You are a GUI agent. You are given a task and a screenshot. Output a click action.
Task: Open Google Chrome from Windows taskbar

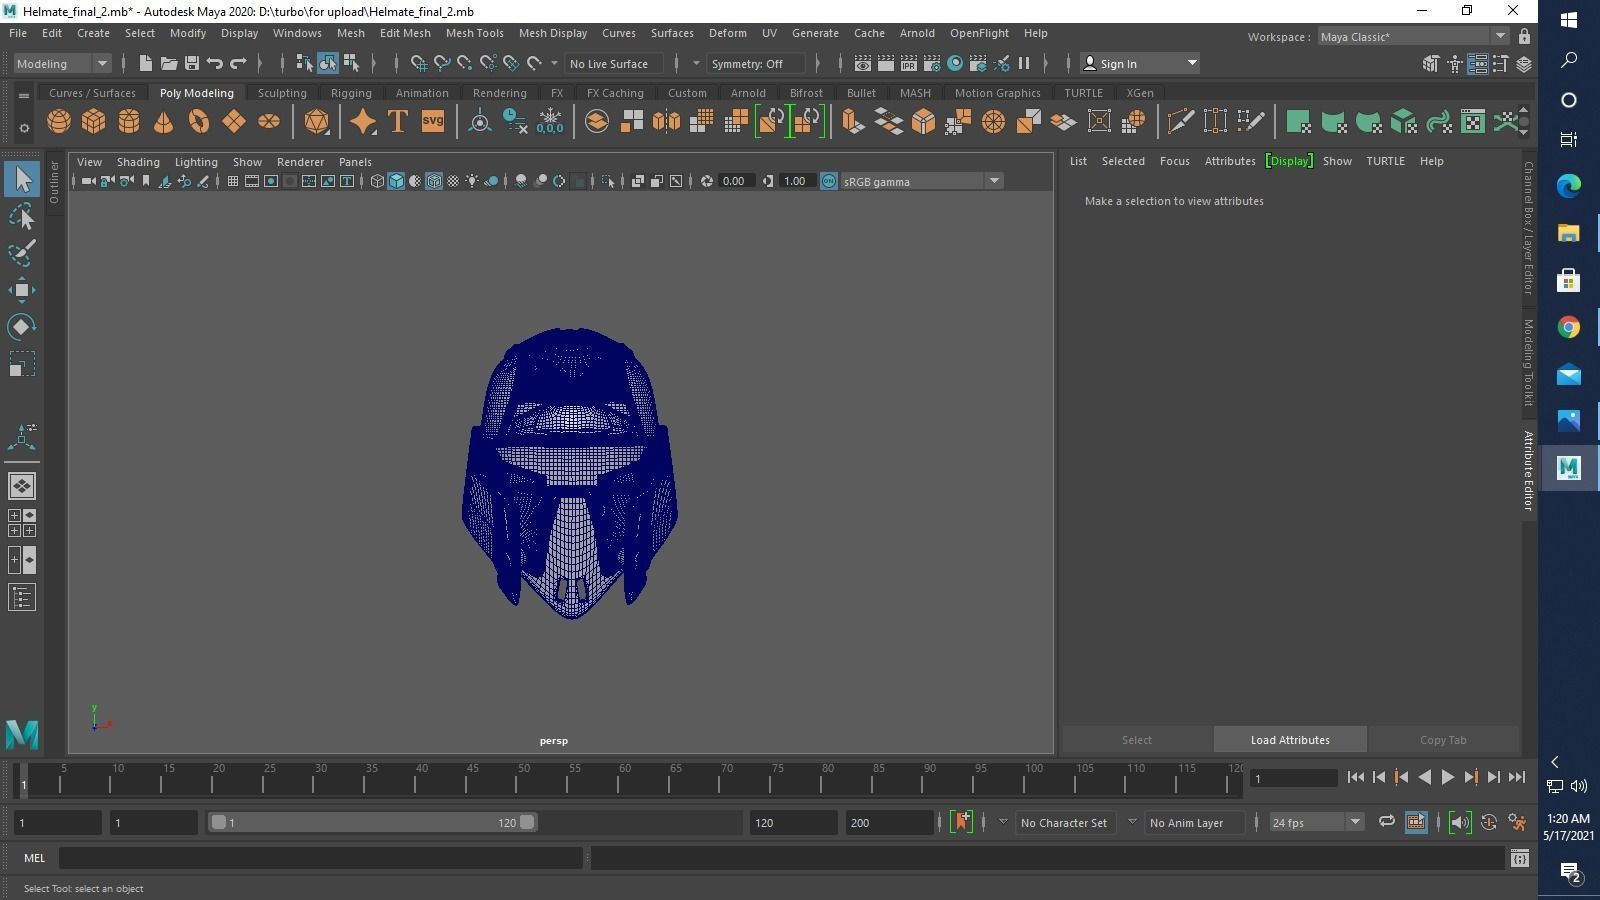[x=1568, y=327]
